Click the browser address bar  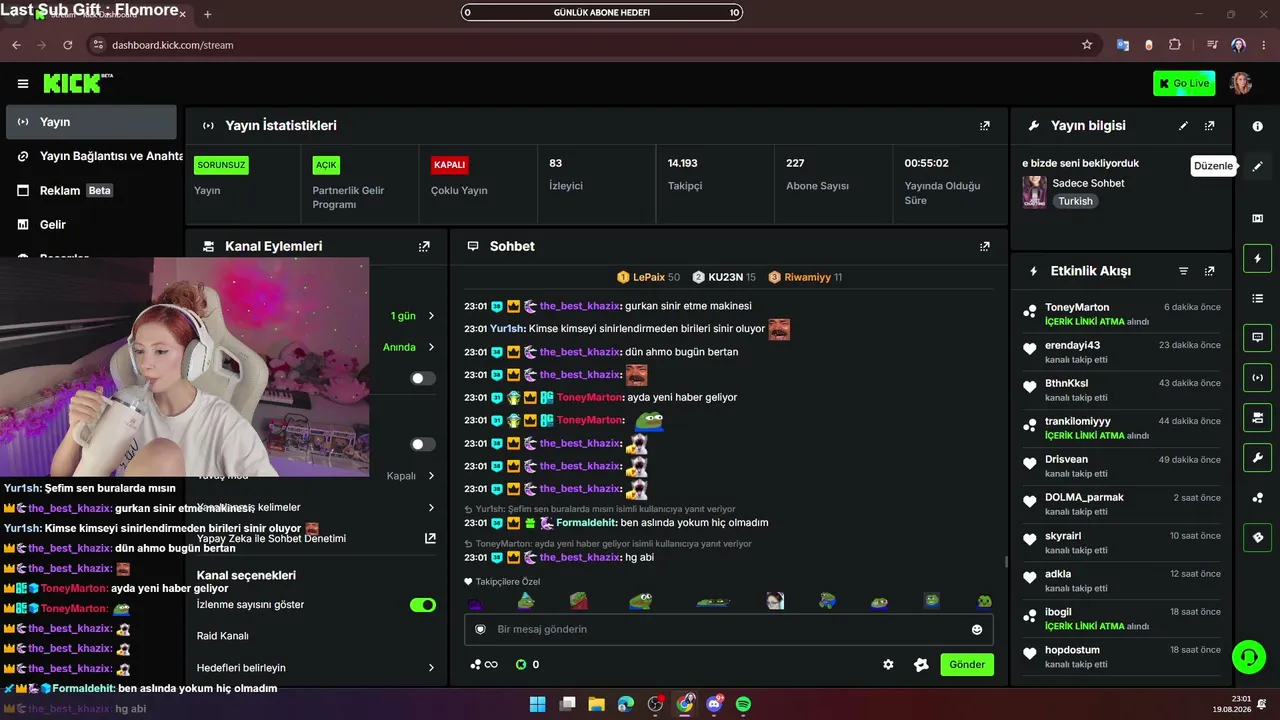pyautogui.click(x=590, y=45)
